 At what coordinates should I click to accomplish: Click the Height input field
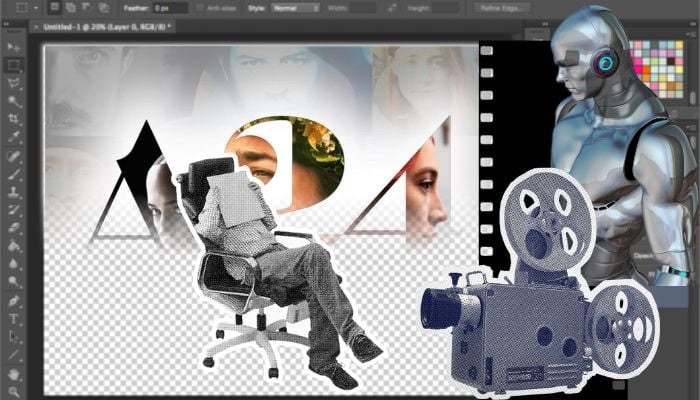(x=445, y=8)
